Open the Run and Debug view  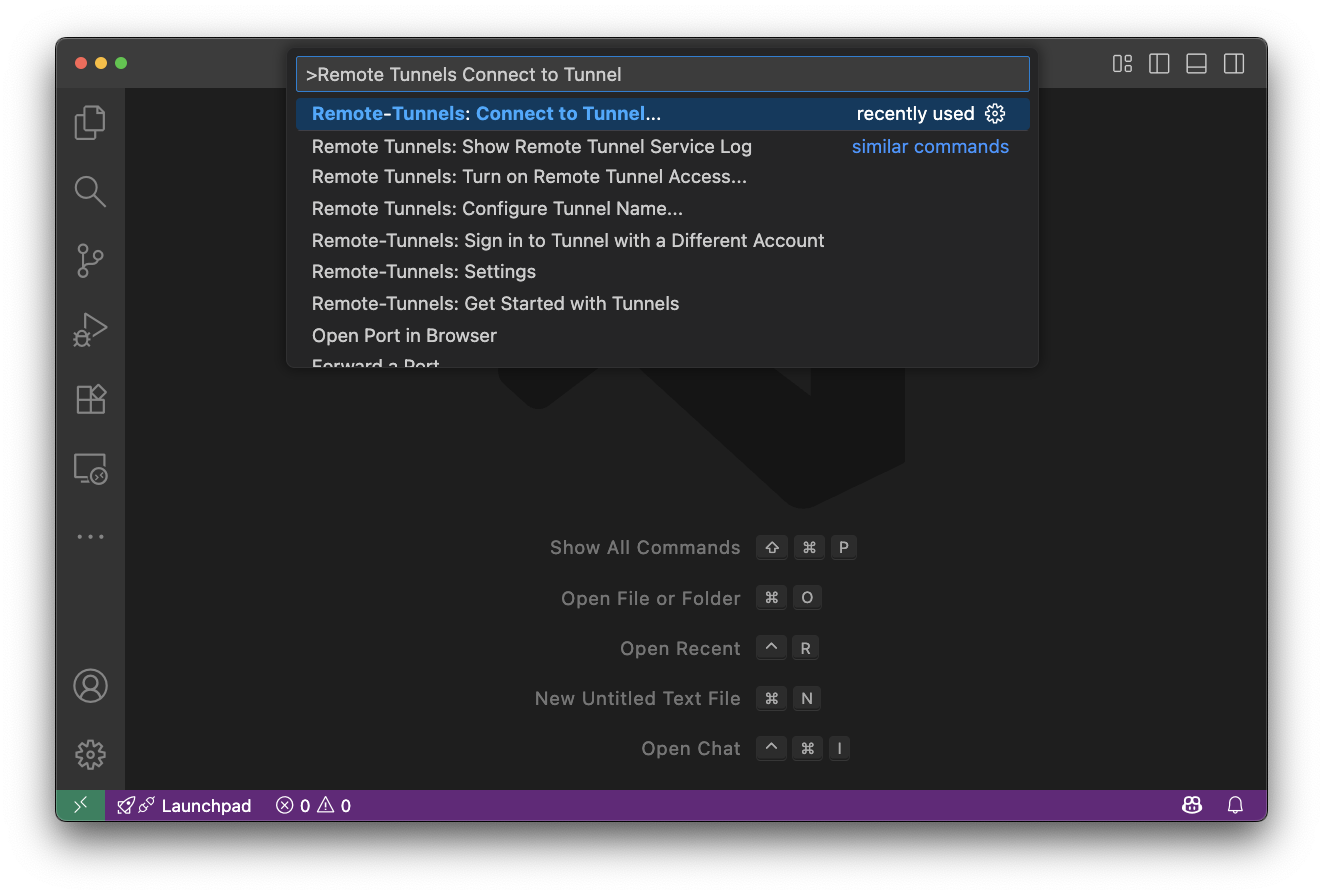[x=90, y=329]
